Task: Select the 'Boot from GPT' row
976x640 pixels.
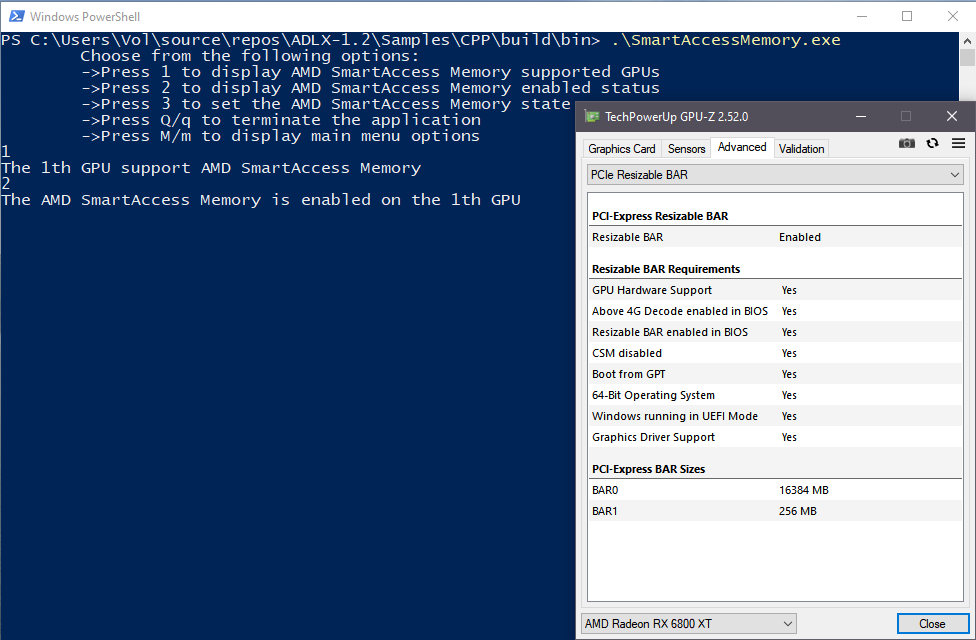Action: click(x=775, y=374)
